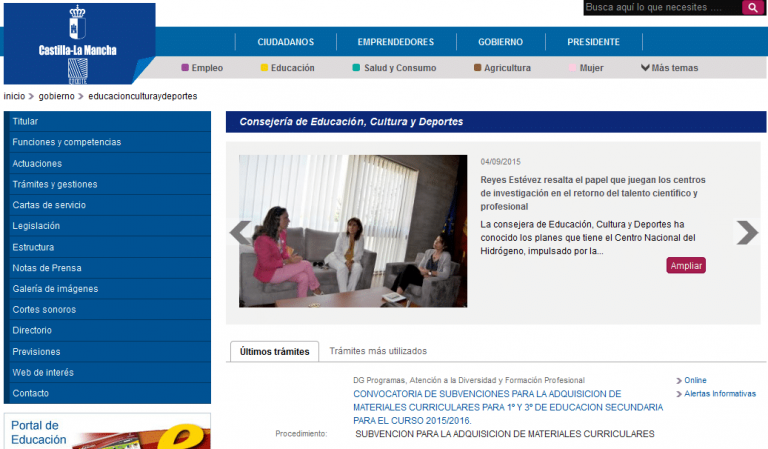The width and height of the screenshot is (768, 449).
Task: Show the next news slide arrow
Action: [x=746, y=232]
